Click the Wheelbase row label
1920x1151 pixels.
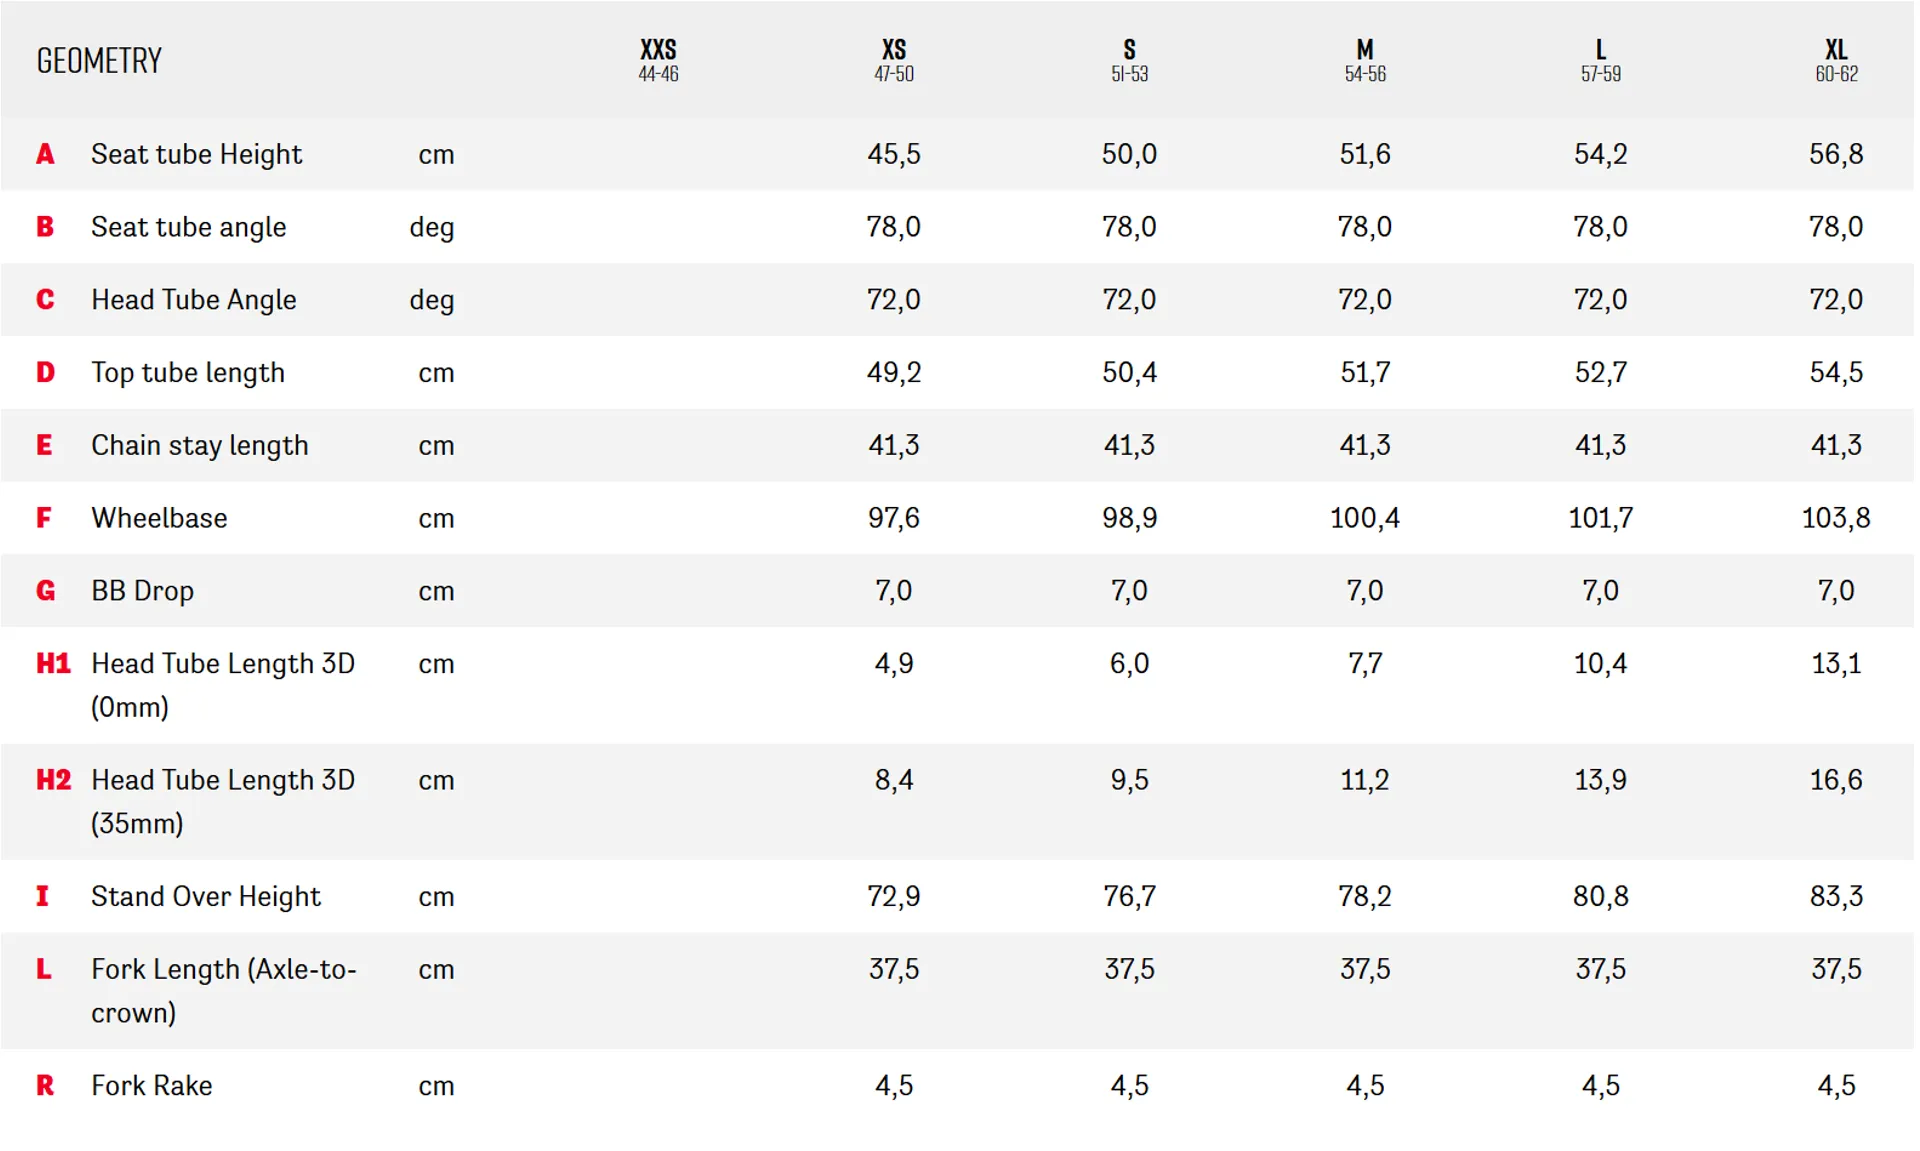click(159, 518)
